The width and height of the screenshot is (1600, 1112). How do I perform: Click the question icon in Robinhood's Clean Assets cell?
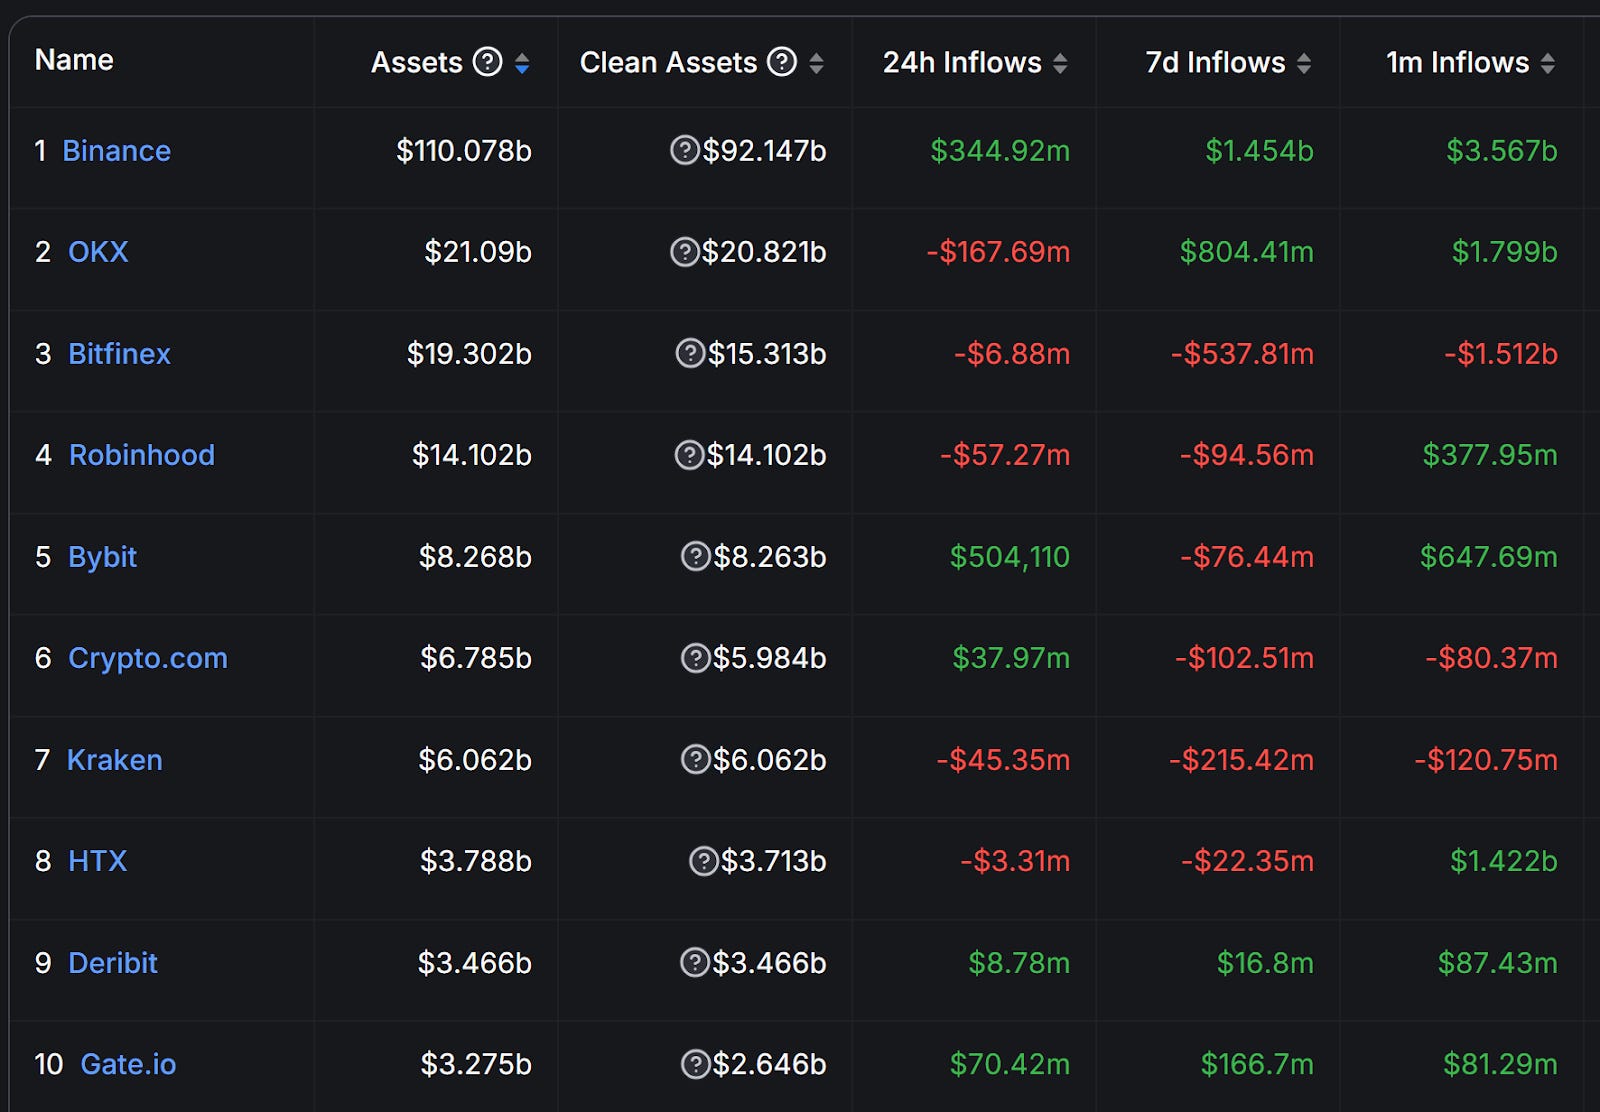[x=689, y=455]
